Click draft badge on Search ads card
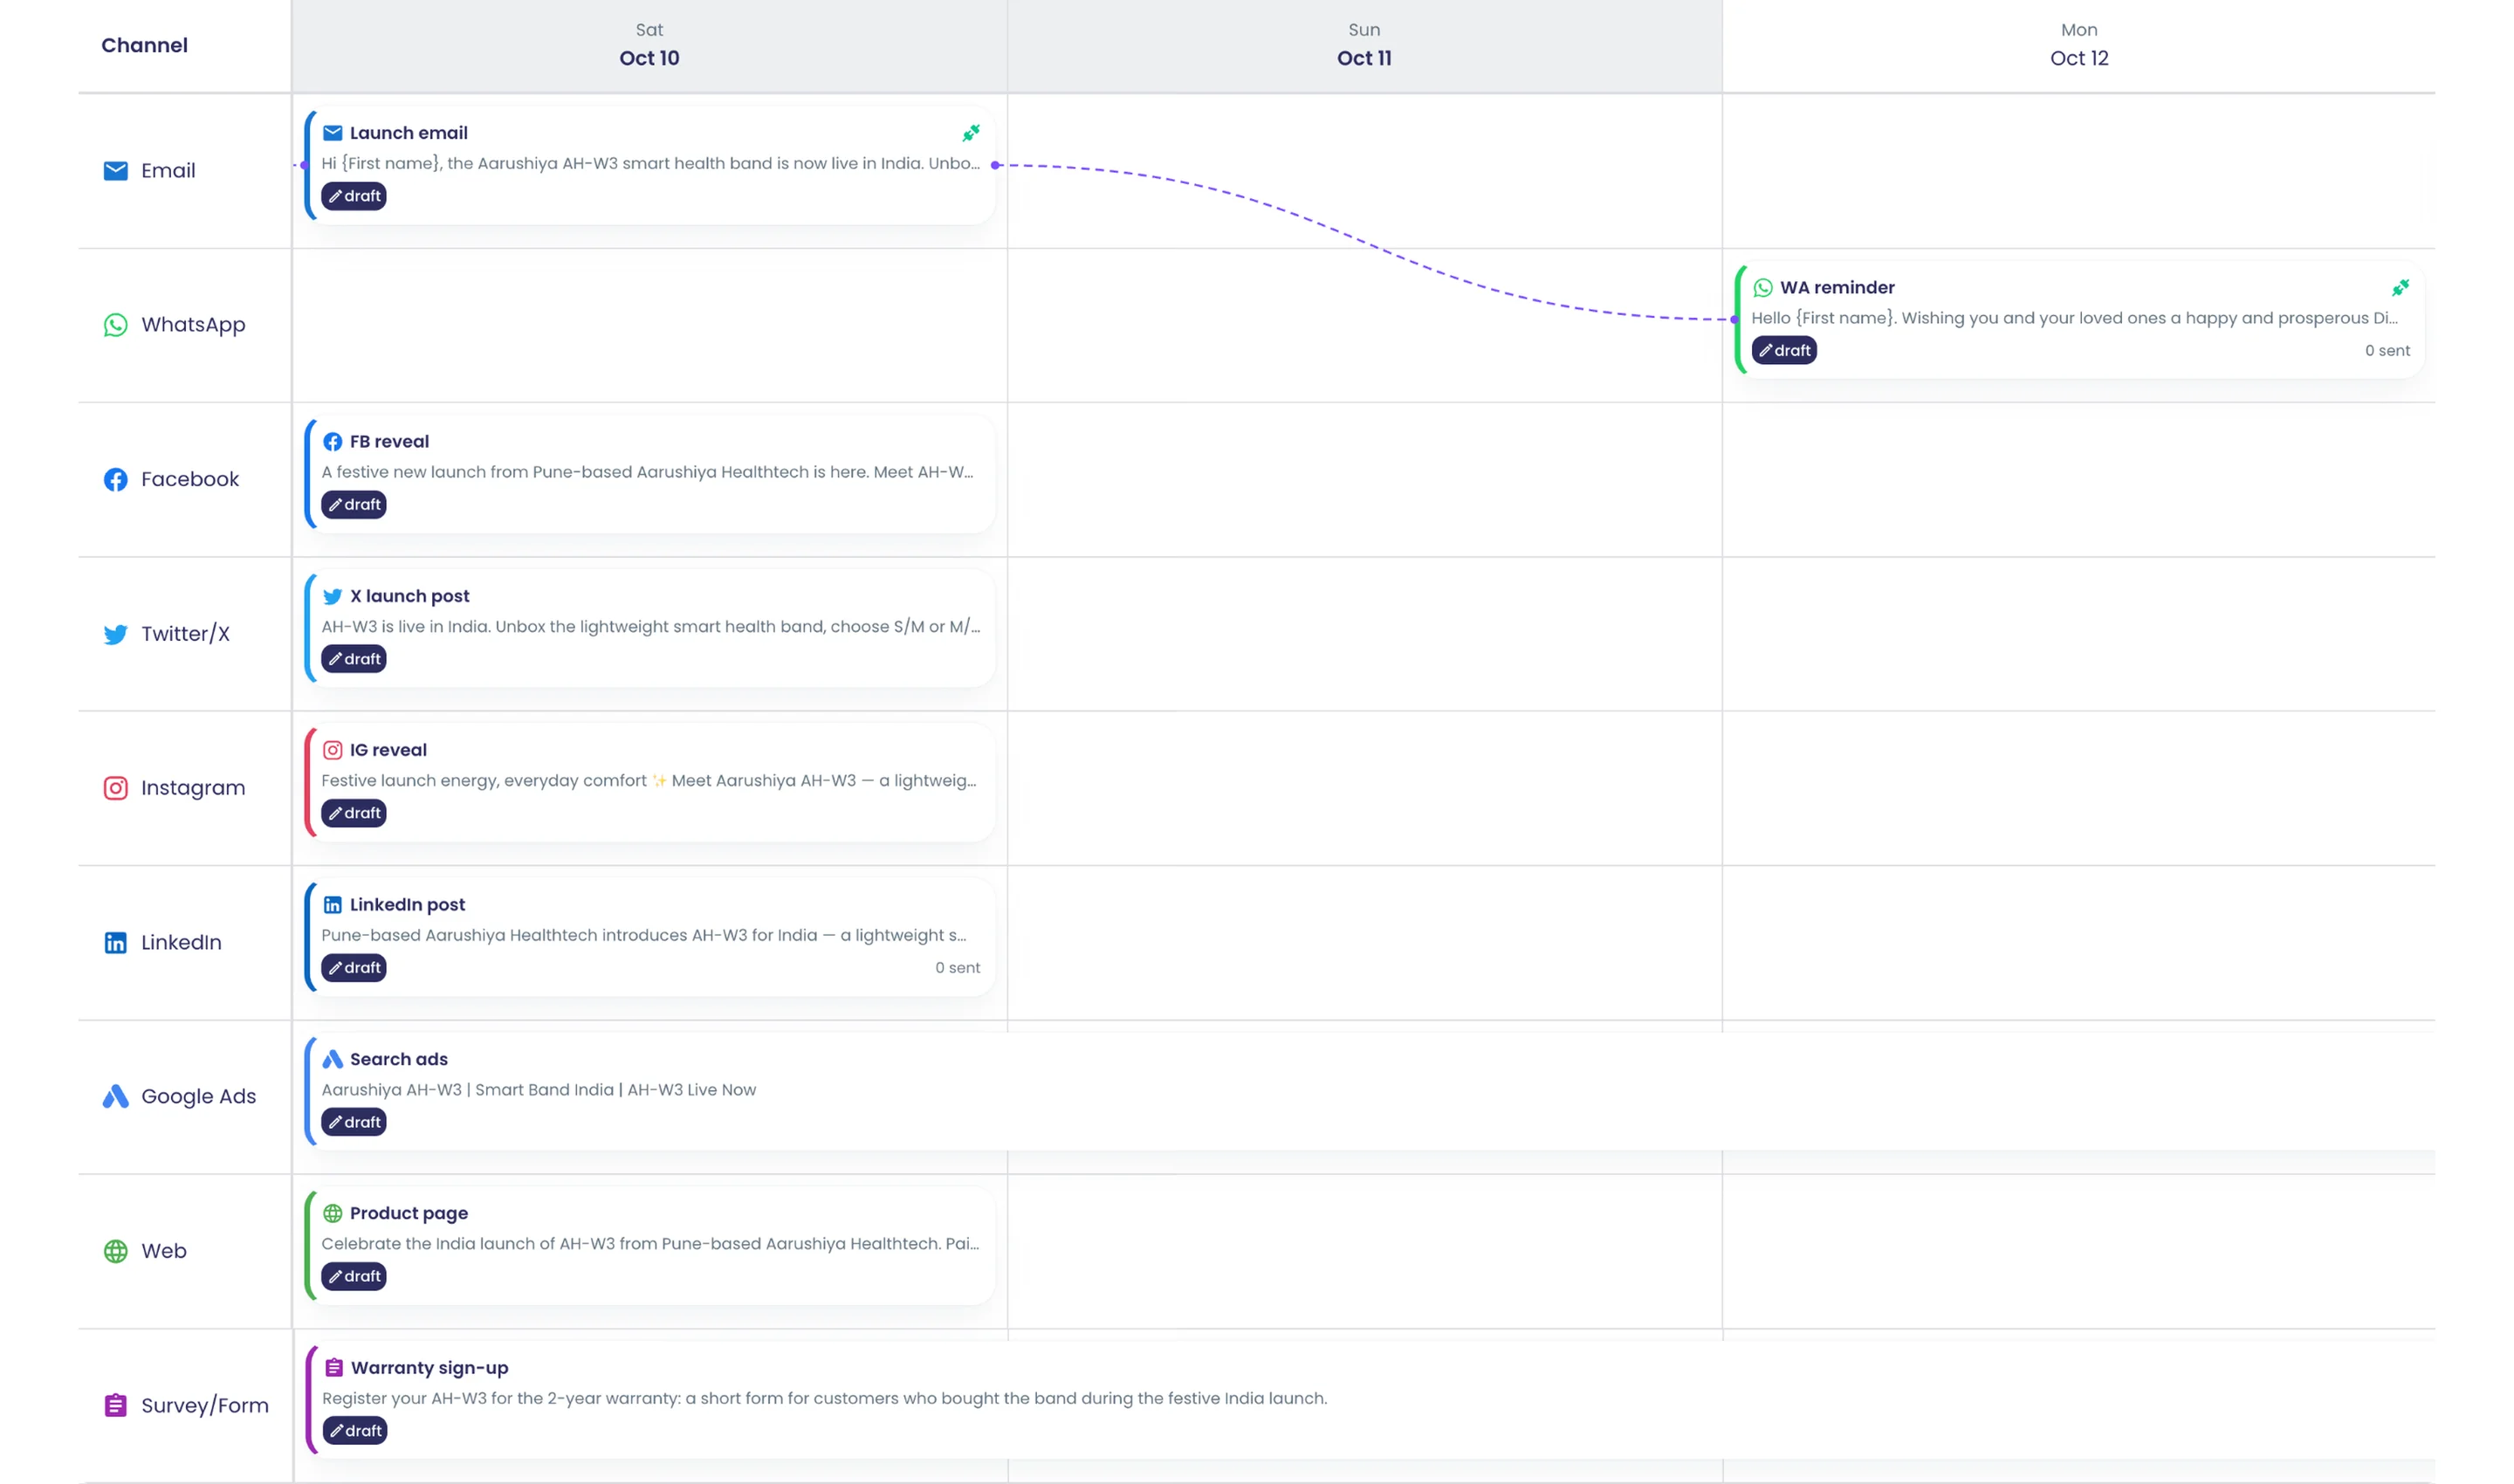 pos(354,1122)
